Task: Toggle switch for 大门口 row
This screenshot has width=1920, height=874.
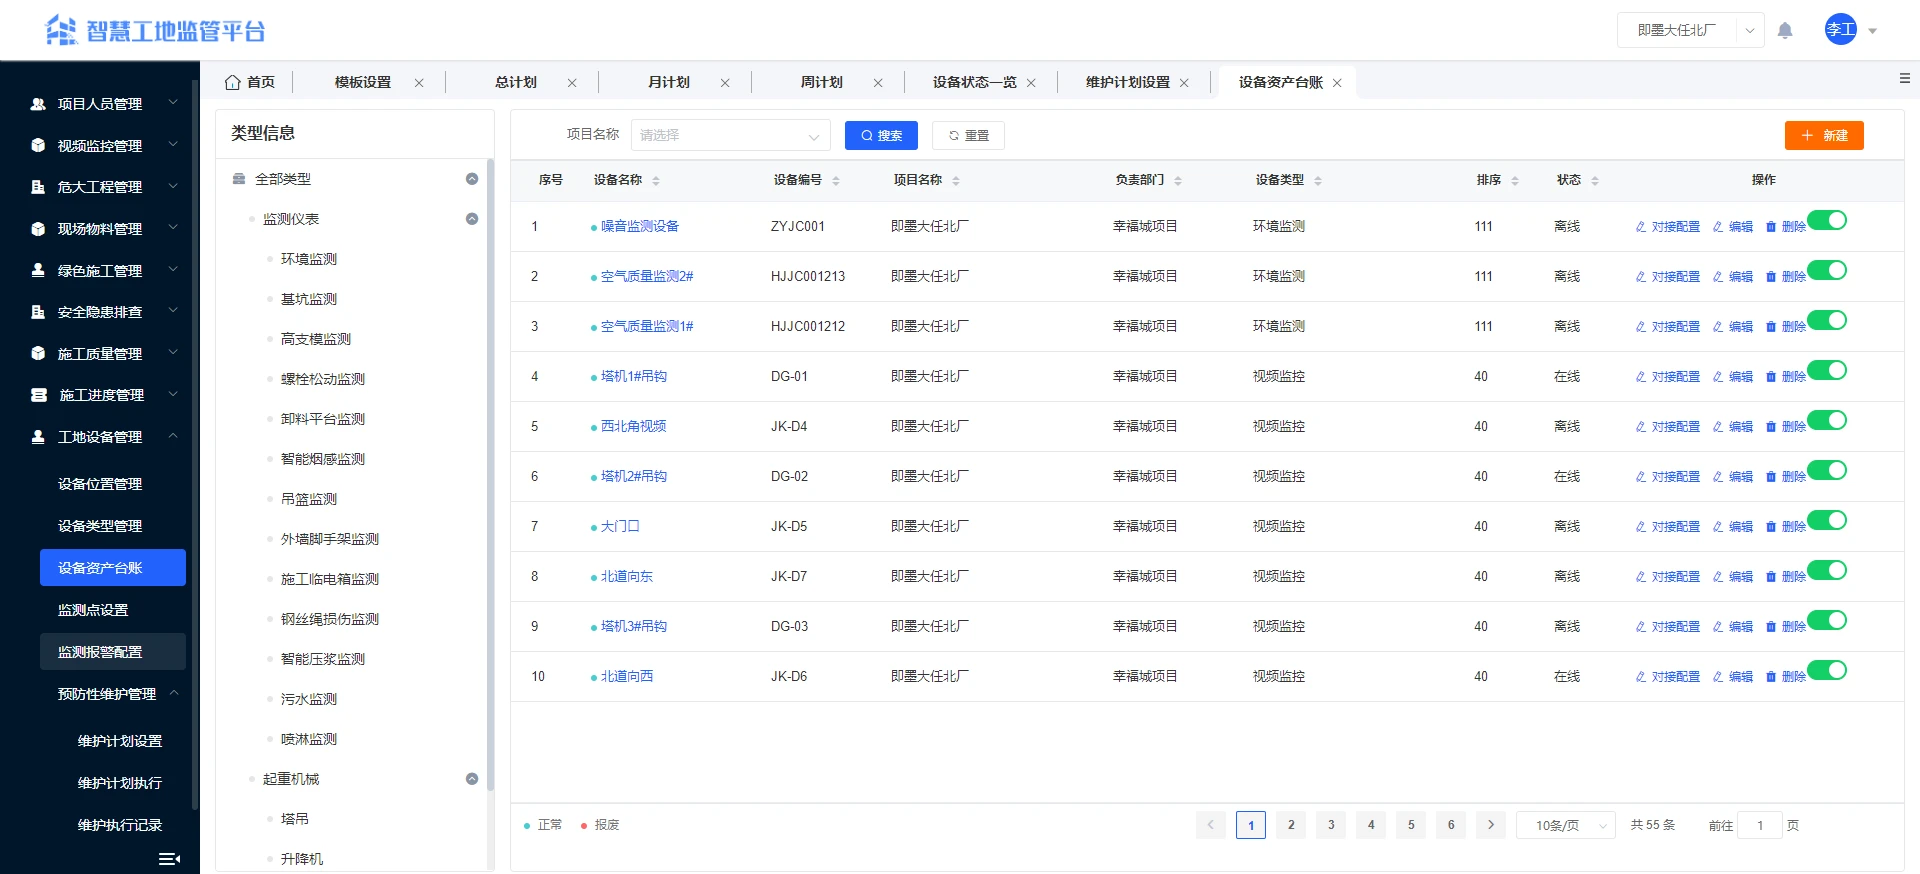Action: (1827, 520)
